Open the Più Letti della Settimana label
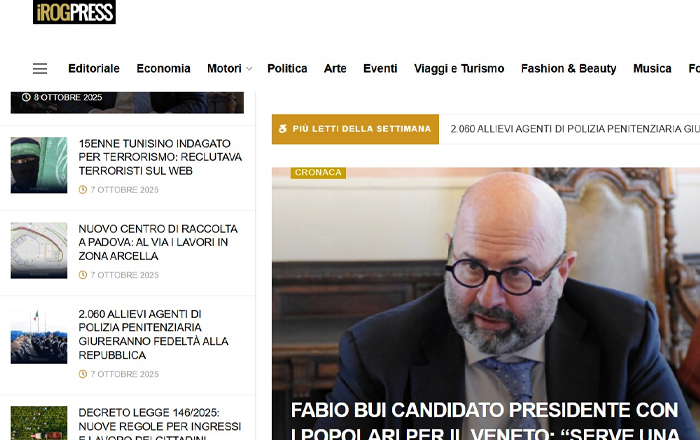The width and height of the screenshot is (700, 440). click(x=355, y=129)
